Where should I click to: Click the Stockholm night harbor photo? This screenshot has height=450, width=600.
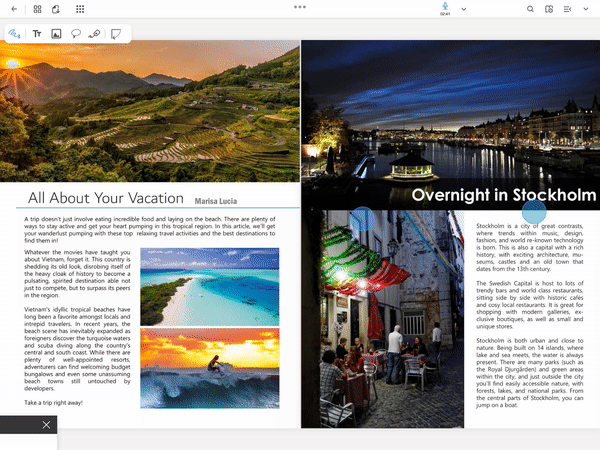point(450,125)
